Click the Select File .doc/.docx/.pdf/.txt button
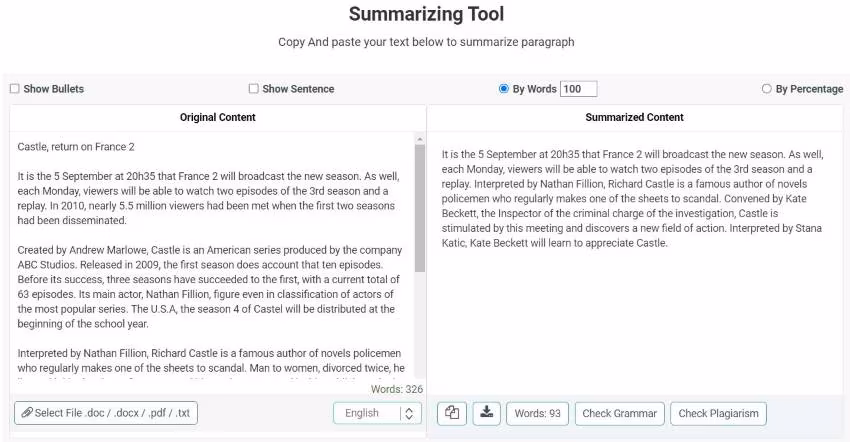This screenshot has width=850, height=442. (x=106, y=413)
